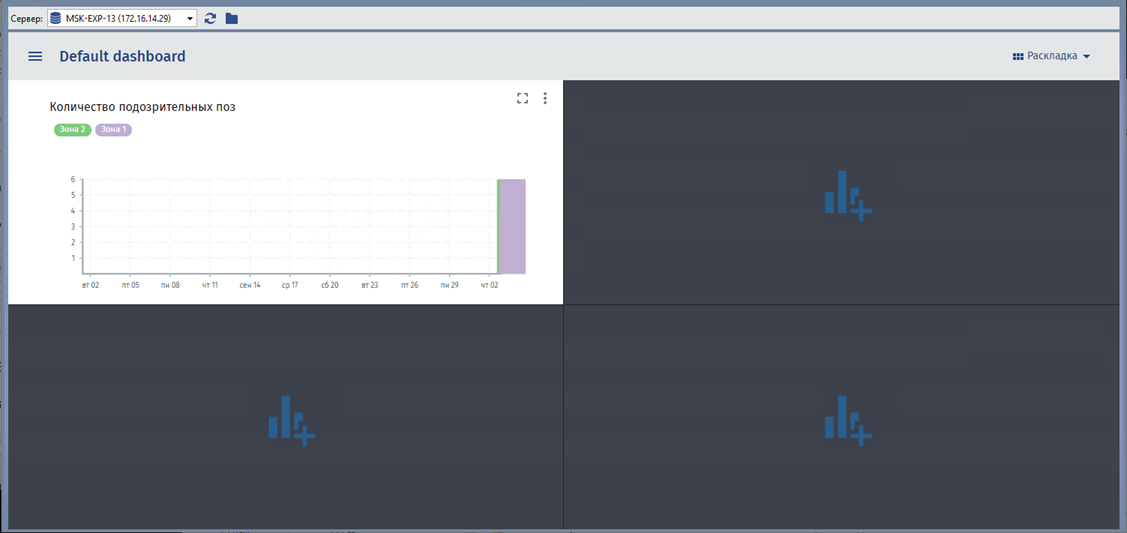1127x533 pixels.
Task: Toggle the Зона 1 legend chip
Action: click(x=113, y=130)
